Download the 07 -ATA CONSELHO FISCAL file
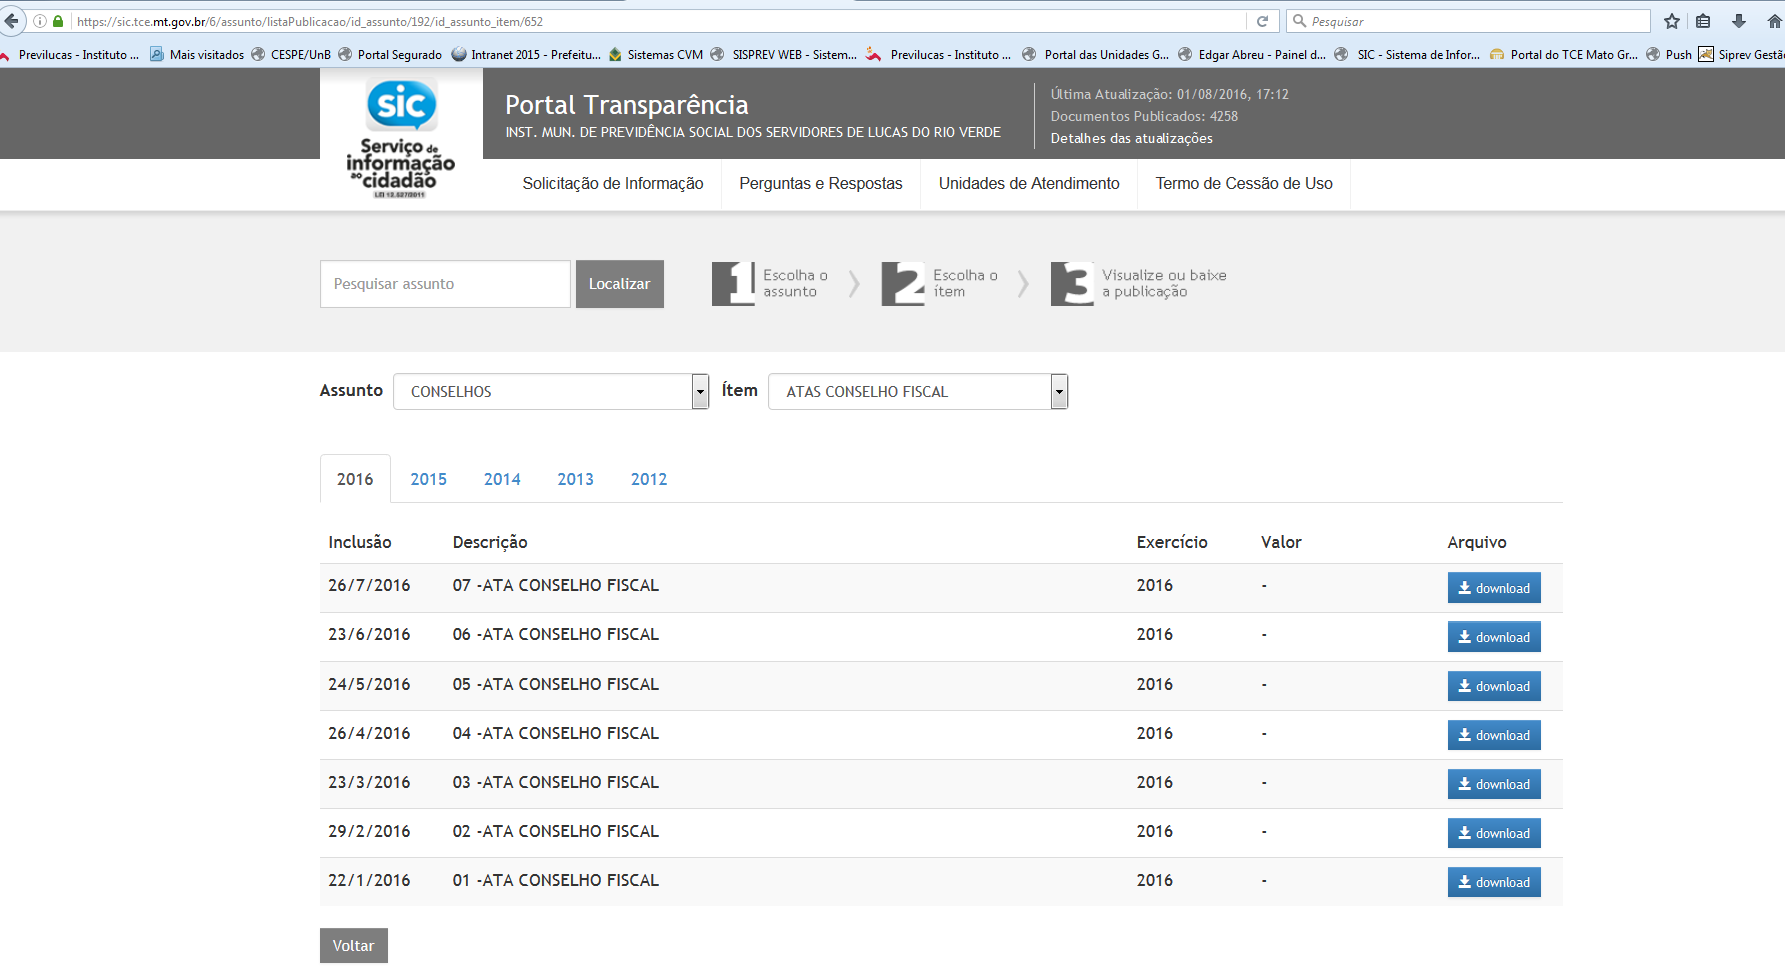Viewport: 1785px width, 973px height. [1493, 588]
